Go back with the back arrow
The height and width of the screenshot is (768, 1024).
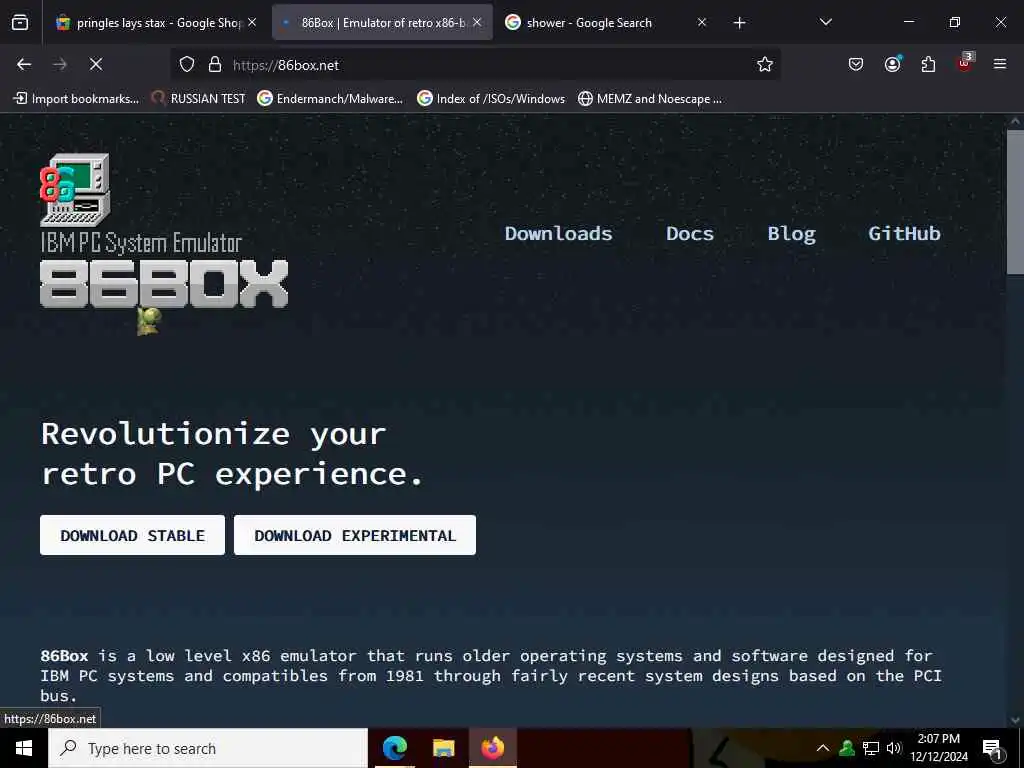[x=24, y=64]
